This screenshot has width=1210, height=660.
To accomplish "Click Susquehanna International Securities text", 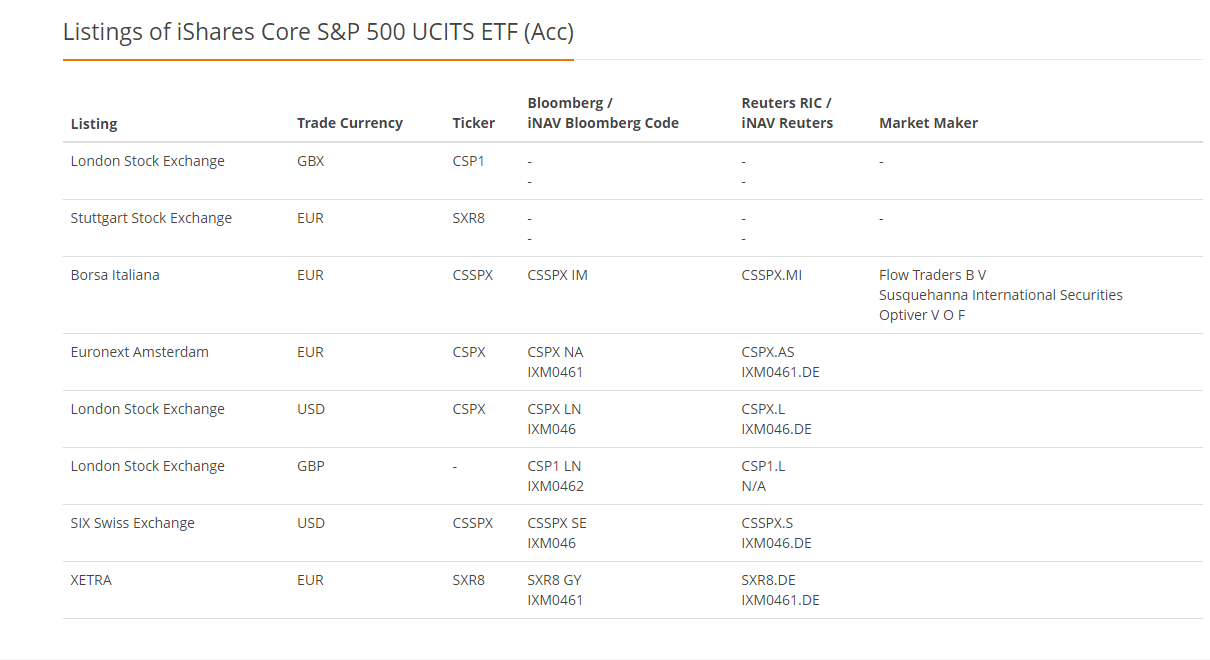I will 1000,295.
